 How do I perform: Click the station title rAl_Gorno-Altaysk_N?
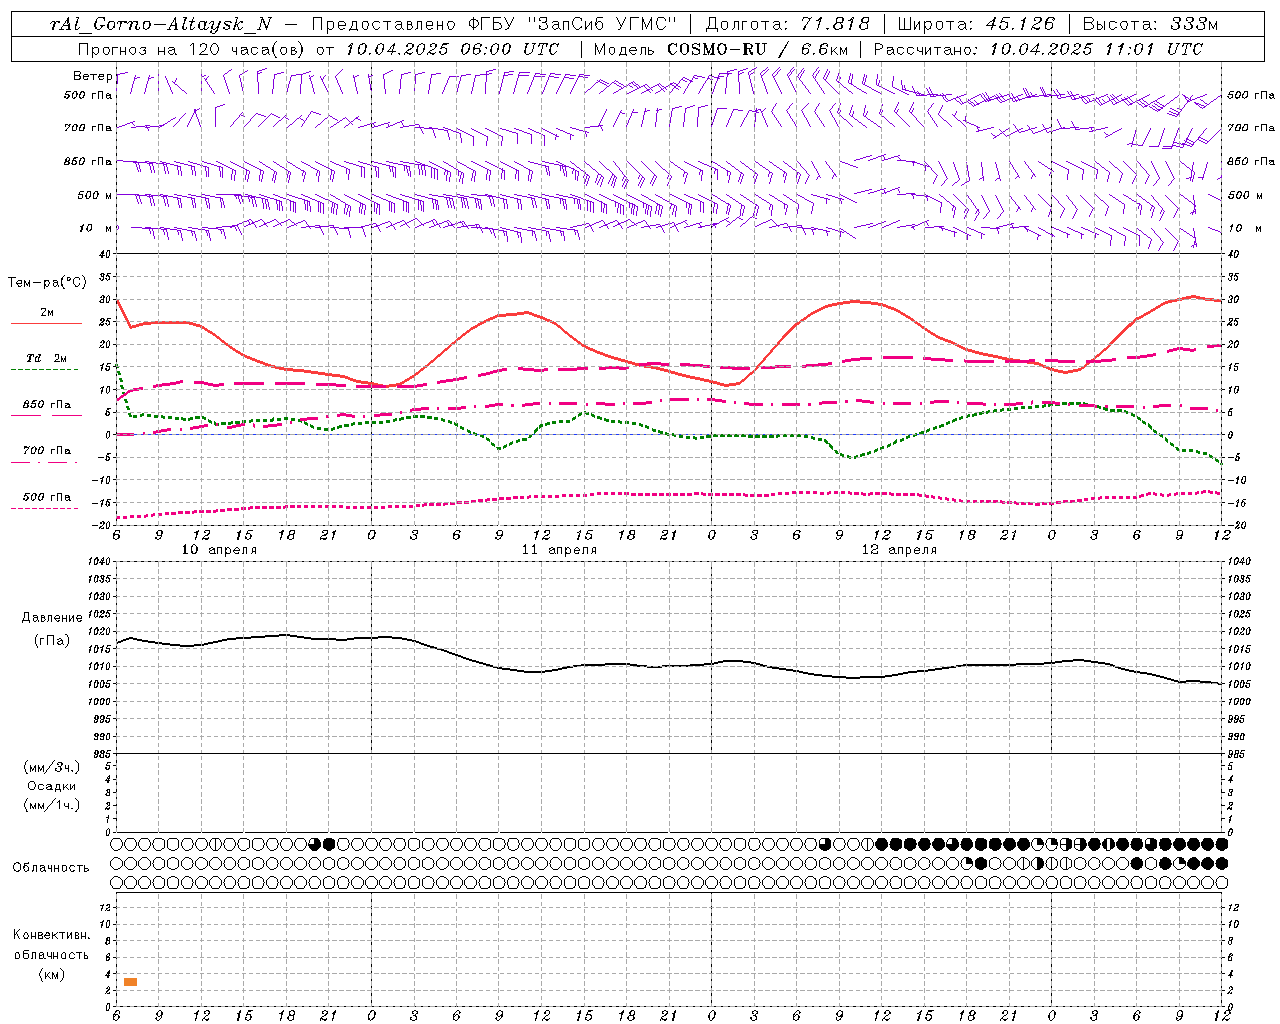[162, 25]
